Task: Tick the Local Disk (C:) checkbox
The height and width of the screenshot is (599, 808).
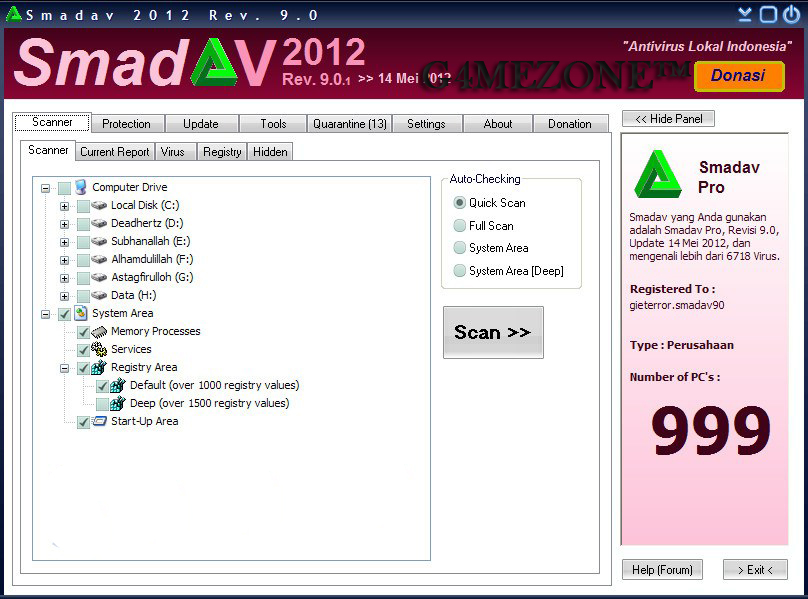Action: pos(83,206)
